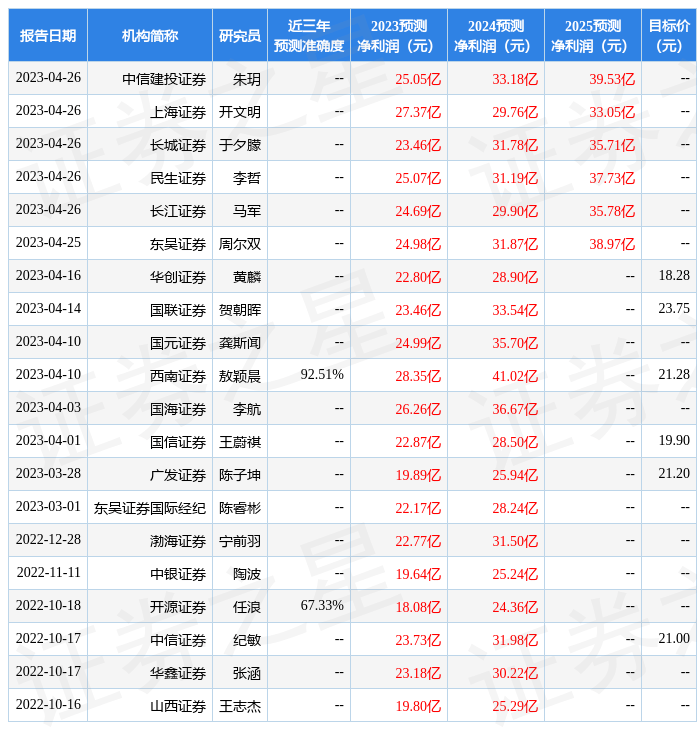Click the 机构简称 column header

click(150, 35)
